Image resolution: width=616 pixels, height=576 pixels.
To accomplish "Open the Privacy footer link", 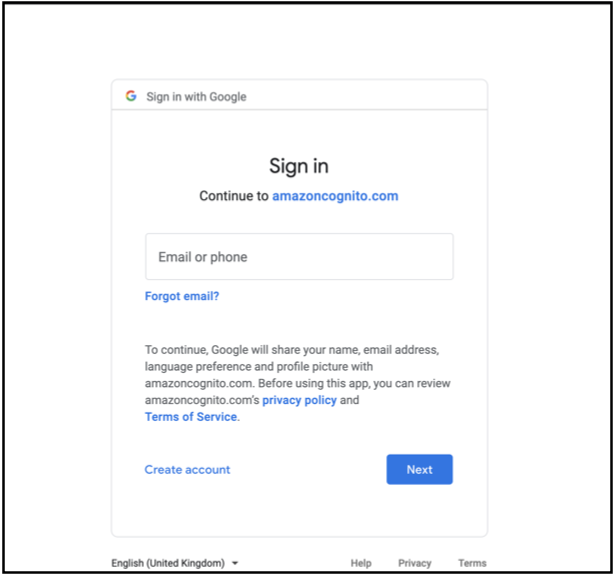I will 415,563.
